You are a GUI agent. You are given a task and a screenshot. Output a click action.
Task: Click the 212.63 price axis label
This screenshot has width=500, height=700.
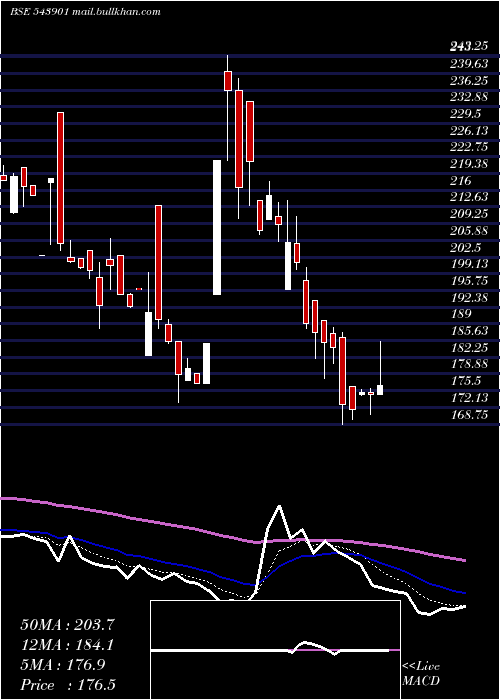[x=469, y=197]
